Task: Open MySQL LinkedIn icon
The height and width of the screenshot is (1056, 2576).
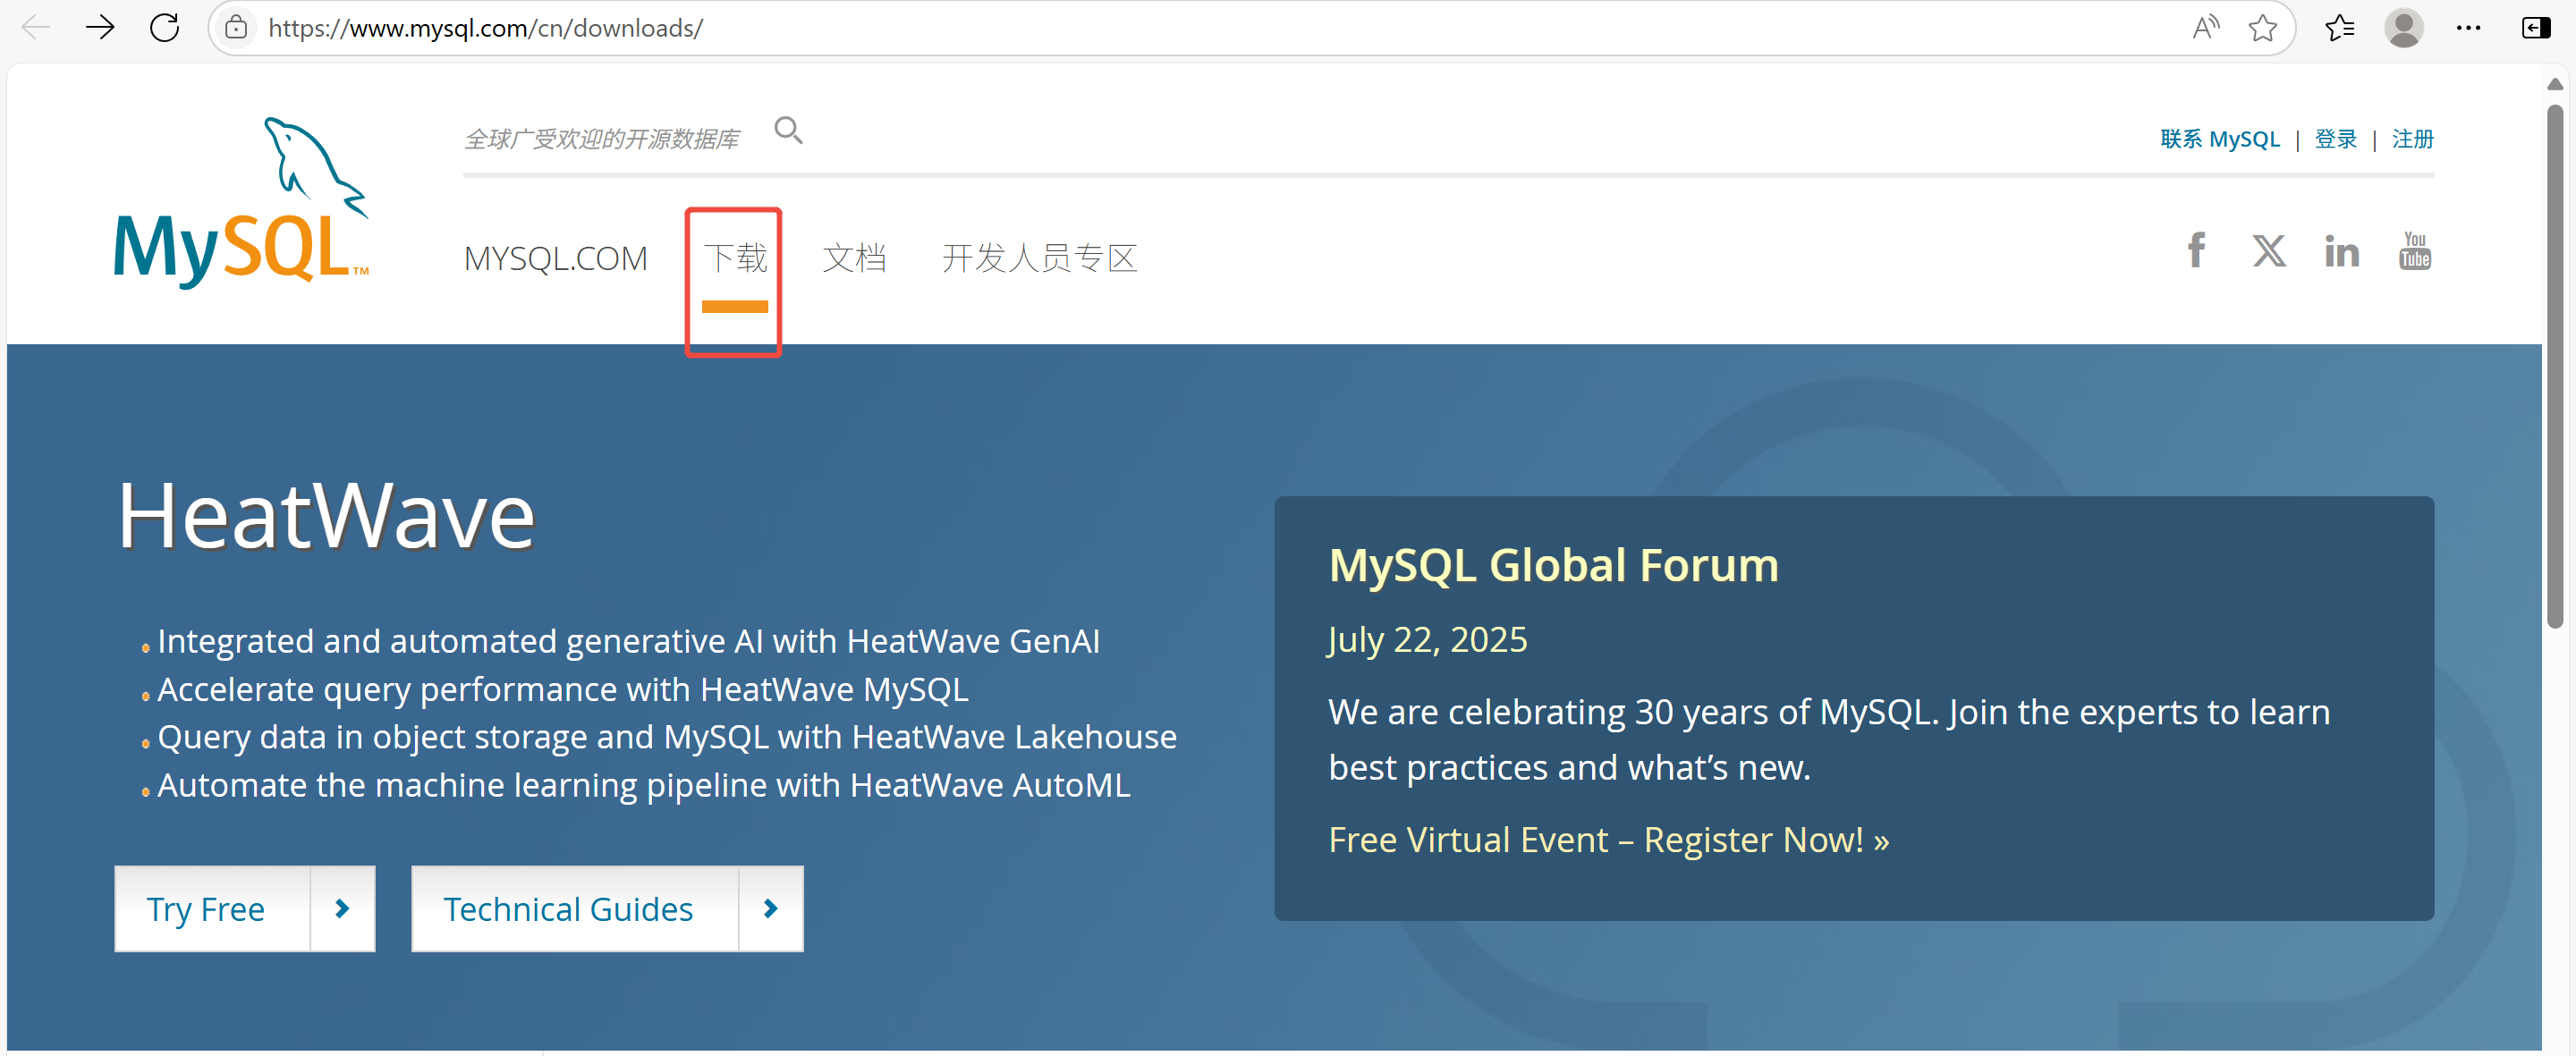Action: click(2341, 251)
